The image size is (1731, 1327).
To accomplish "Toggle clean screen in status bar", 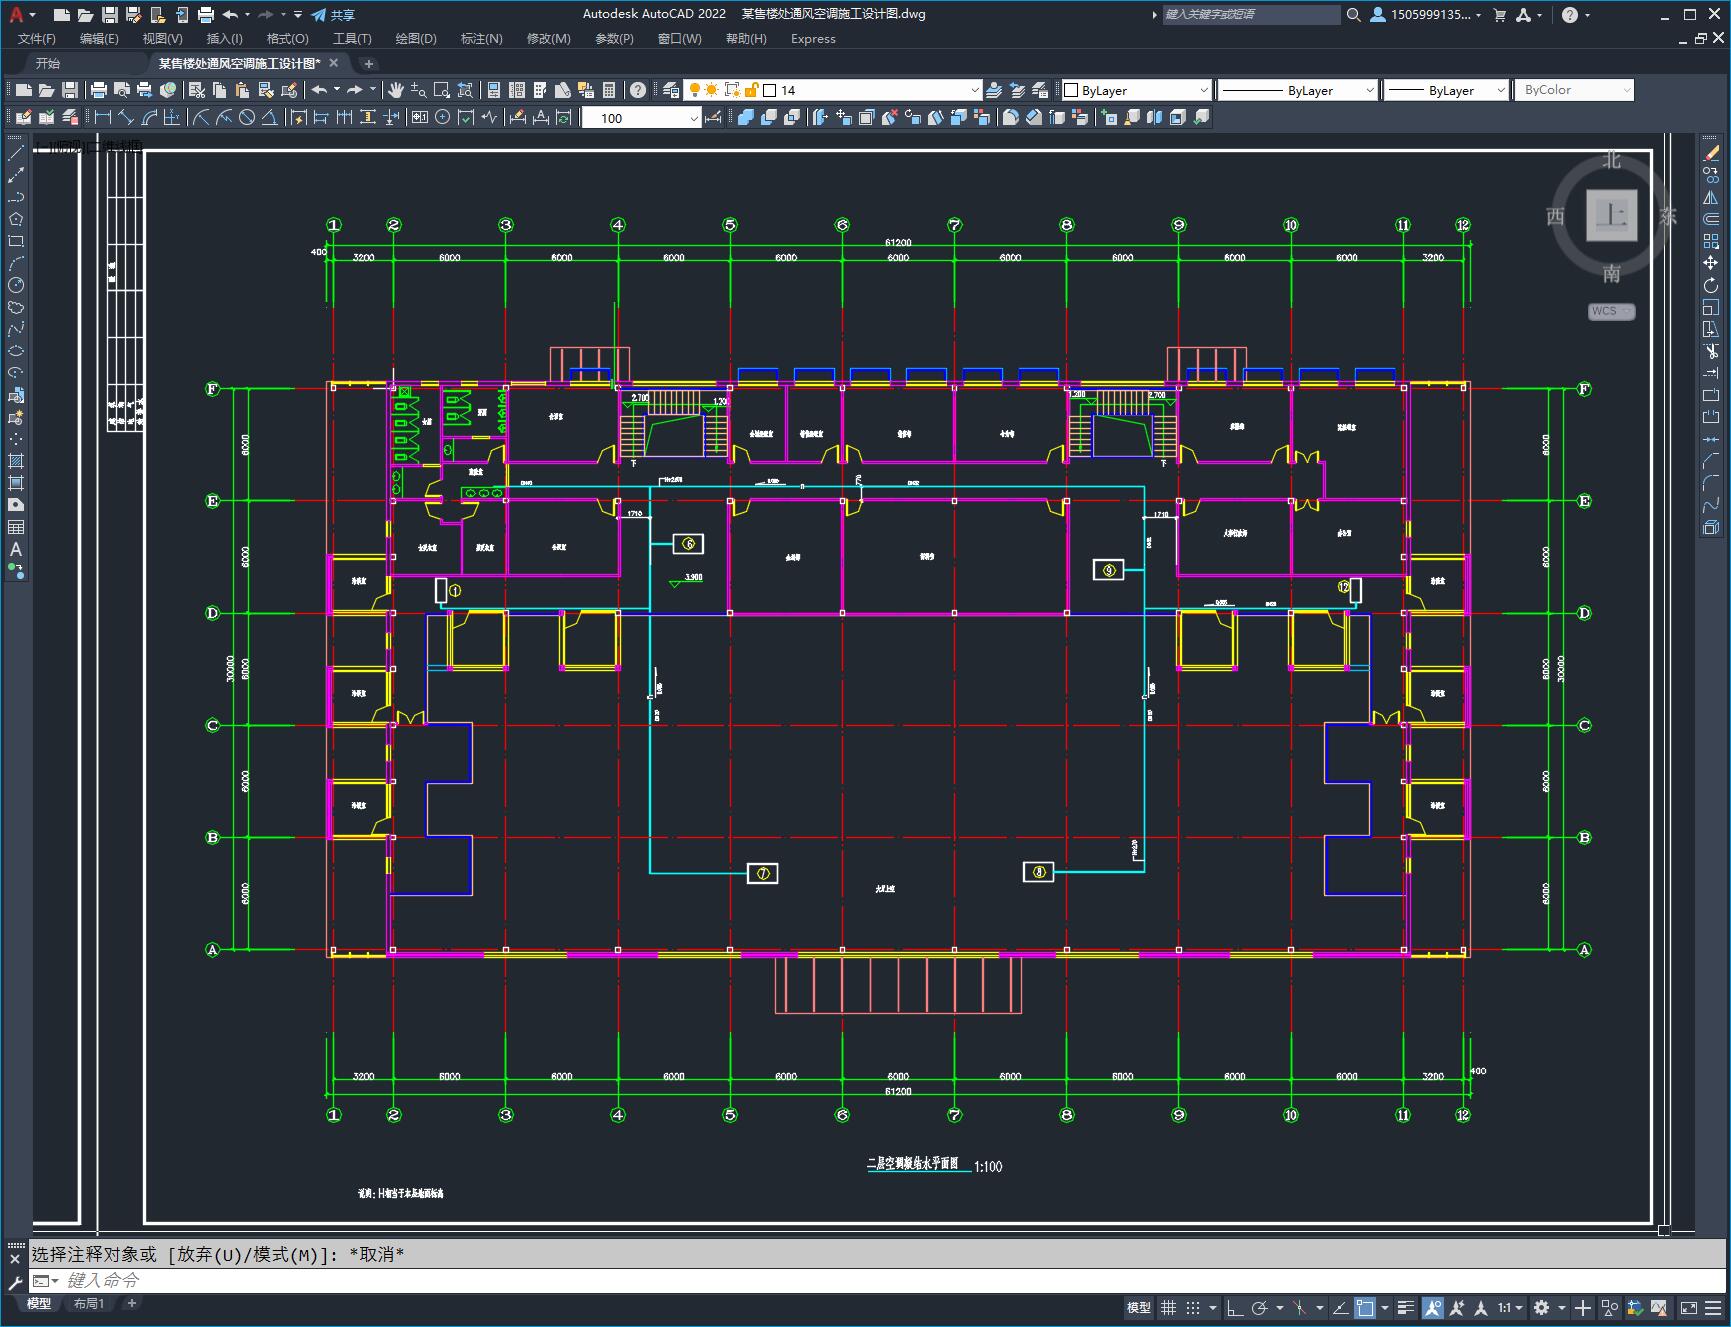I will (x=1689, y=1307).
